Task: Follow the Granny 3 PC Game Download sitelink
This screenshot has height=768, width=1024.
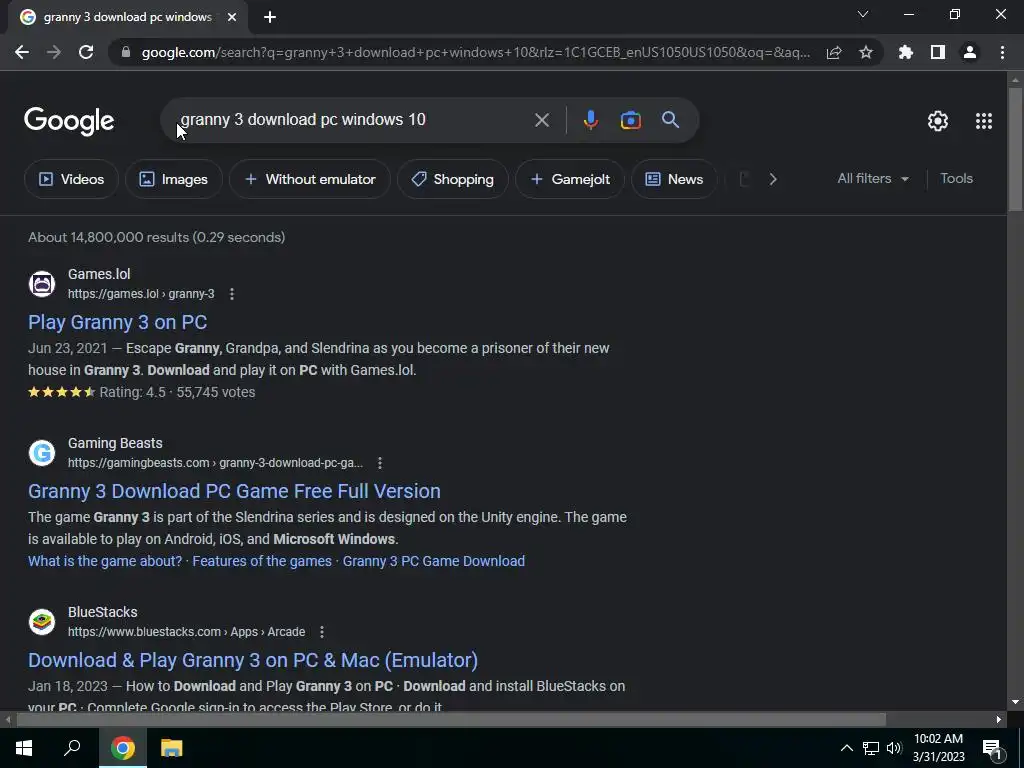Action: (434, 561)
